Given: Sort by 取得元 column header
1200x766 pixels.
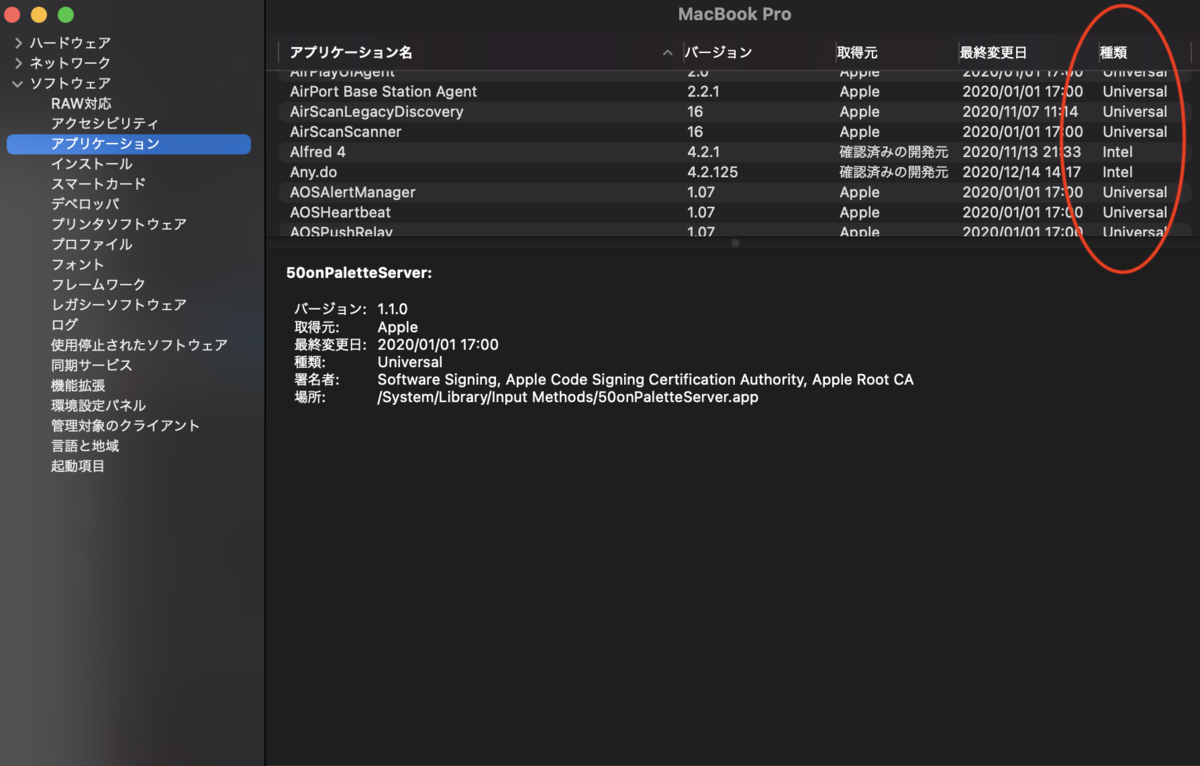Looking at the screenshot, I should (858, 52).
